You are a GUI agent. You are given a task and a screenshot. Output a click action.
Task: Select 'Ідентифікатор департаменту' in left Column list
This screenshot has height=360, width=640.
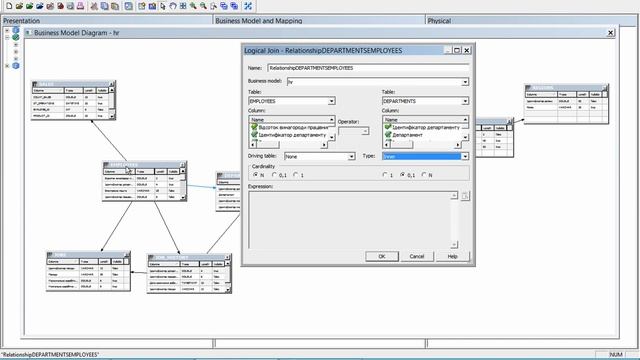[292, 135]
